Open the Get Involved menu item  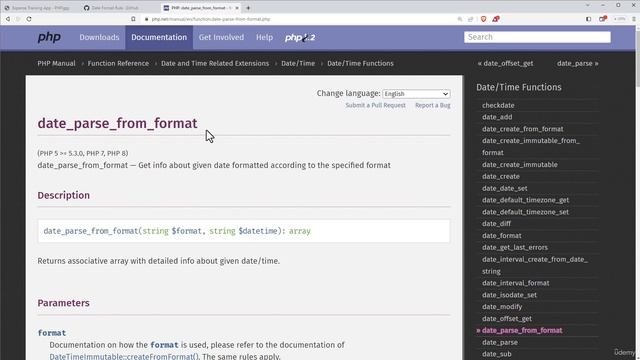(221, 37)
